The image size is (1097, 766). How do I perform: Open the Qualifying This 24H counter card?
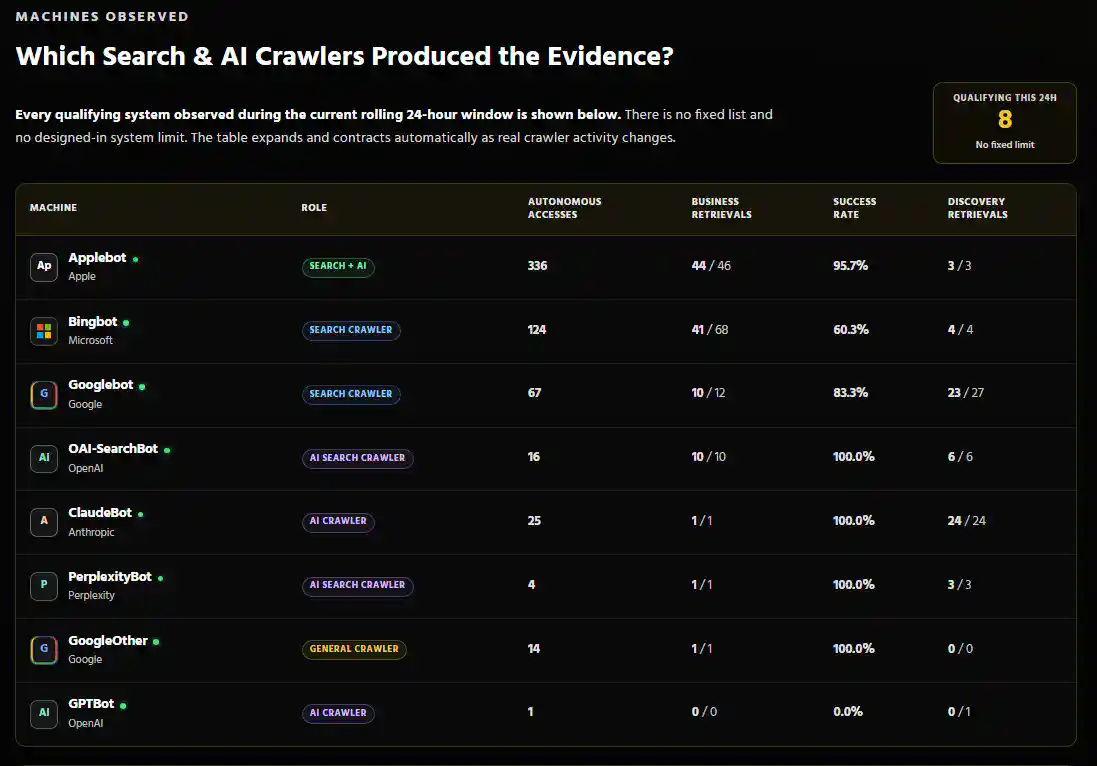coord(1004,123)
